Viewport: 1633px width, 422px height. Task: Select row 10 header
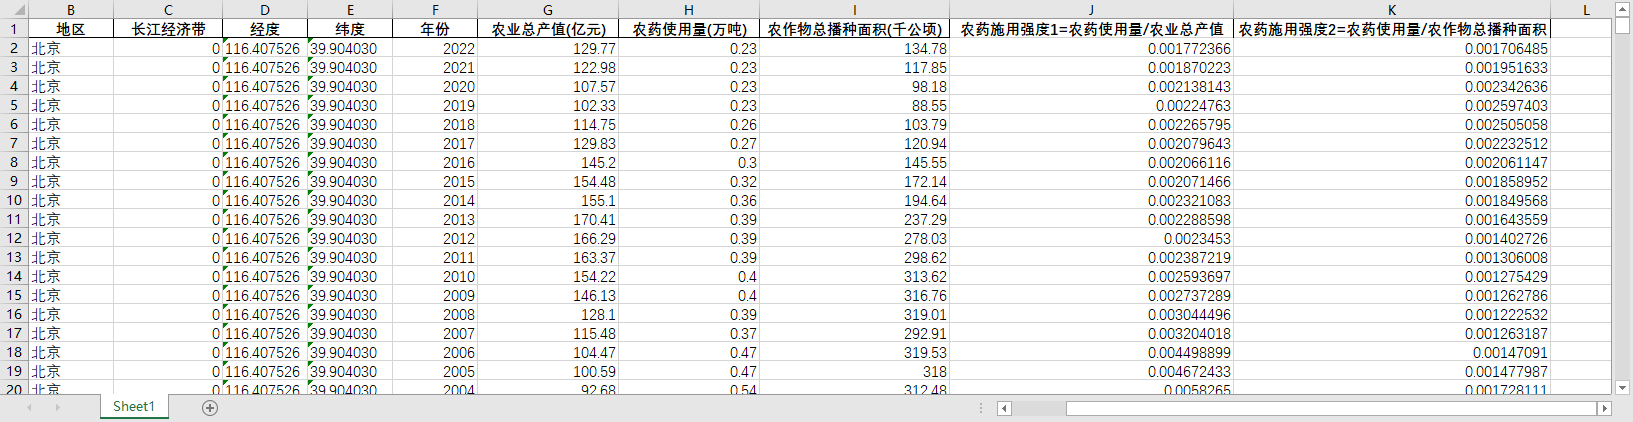point(14,200)
